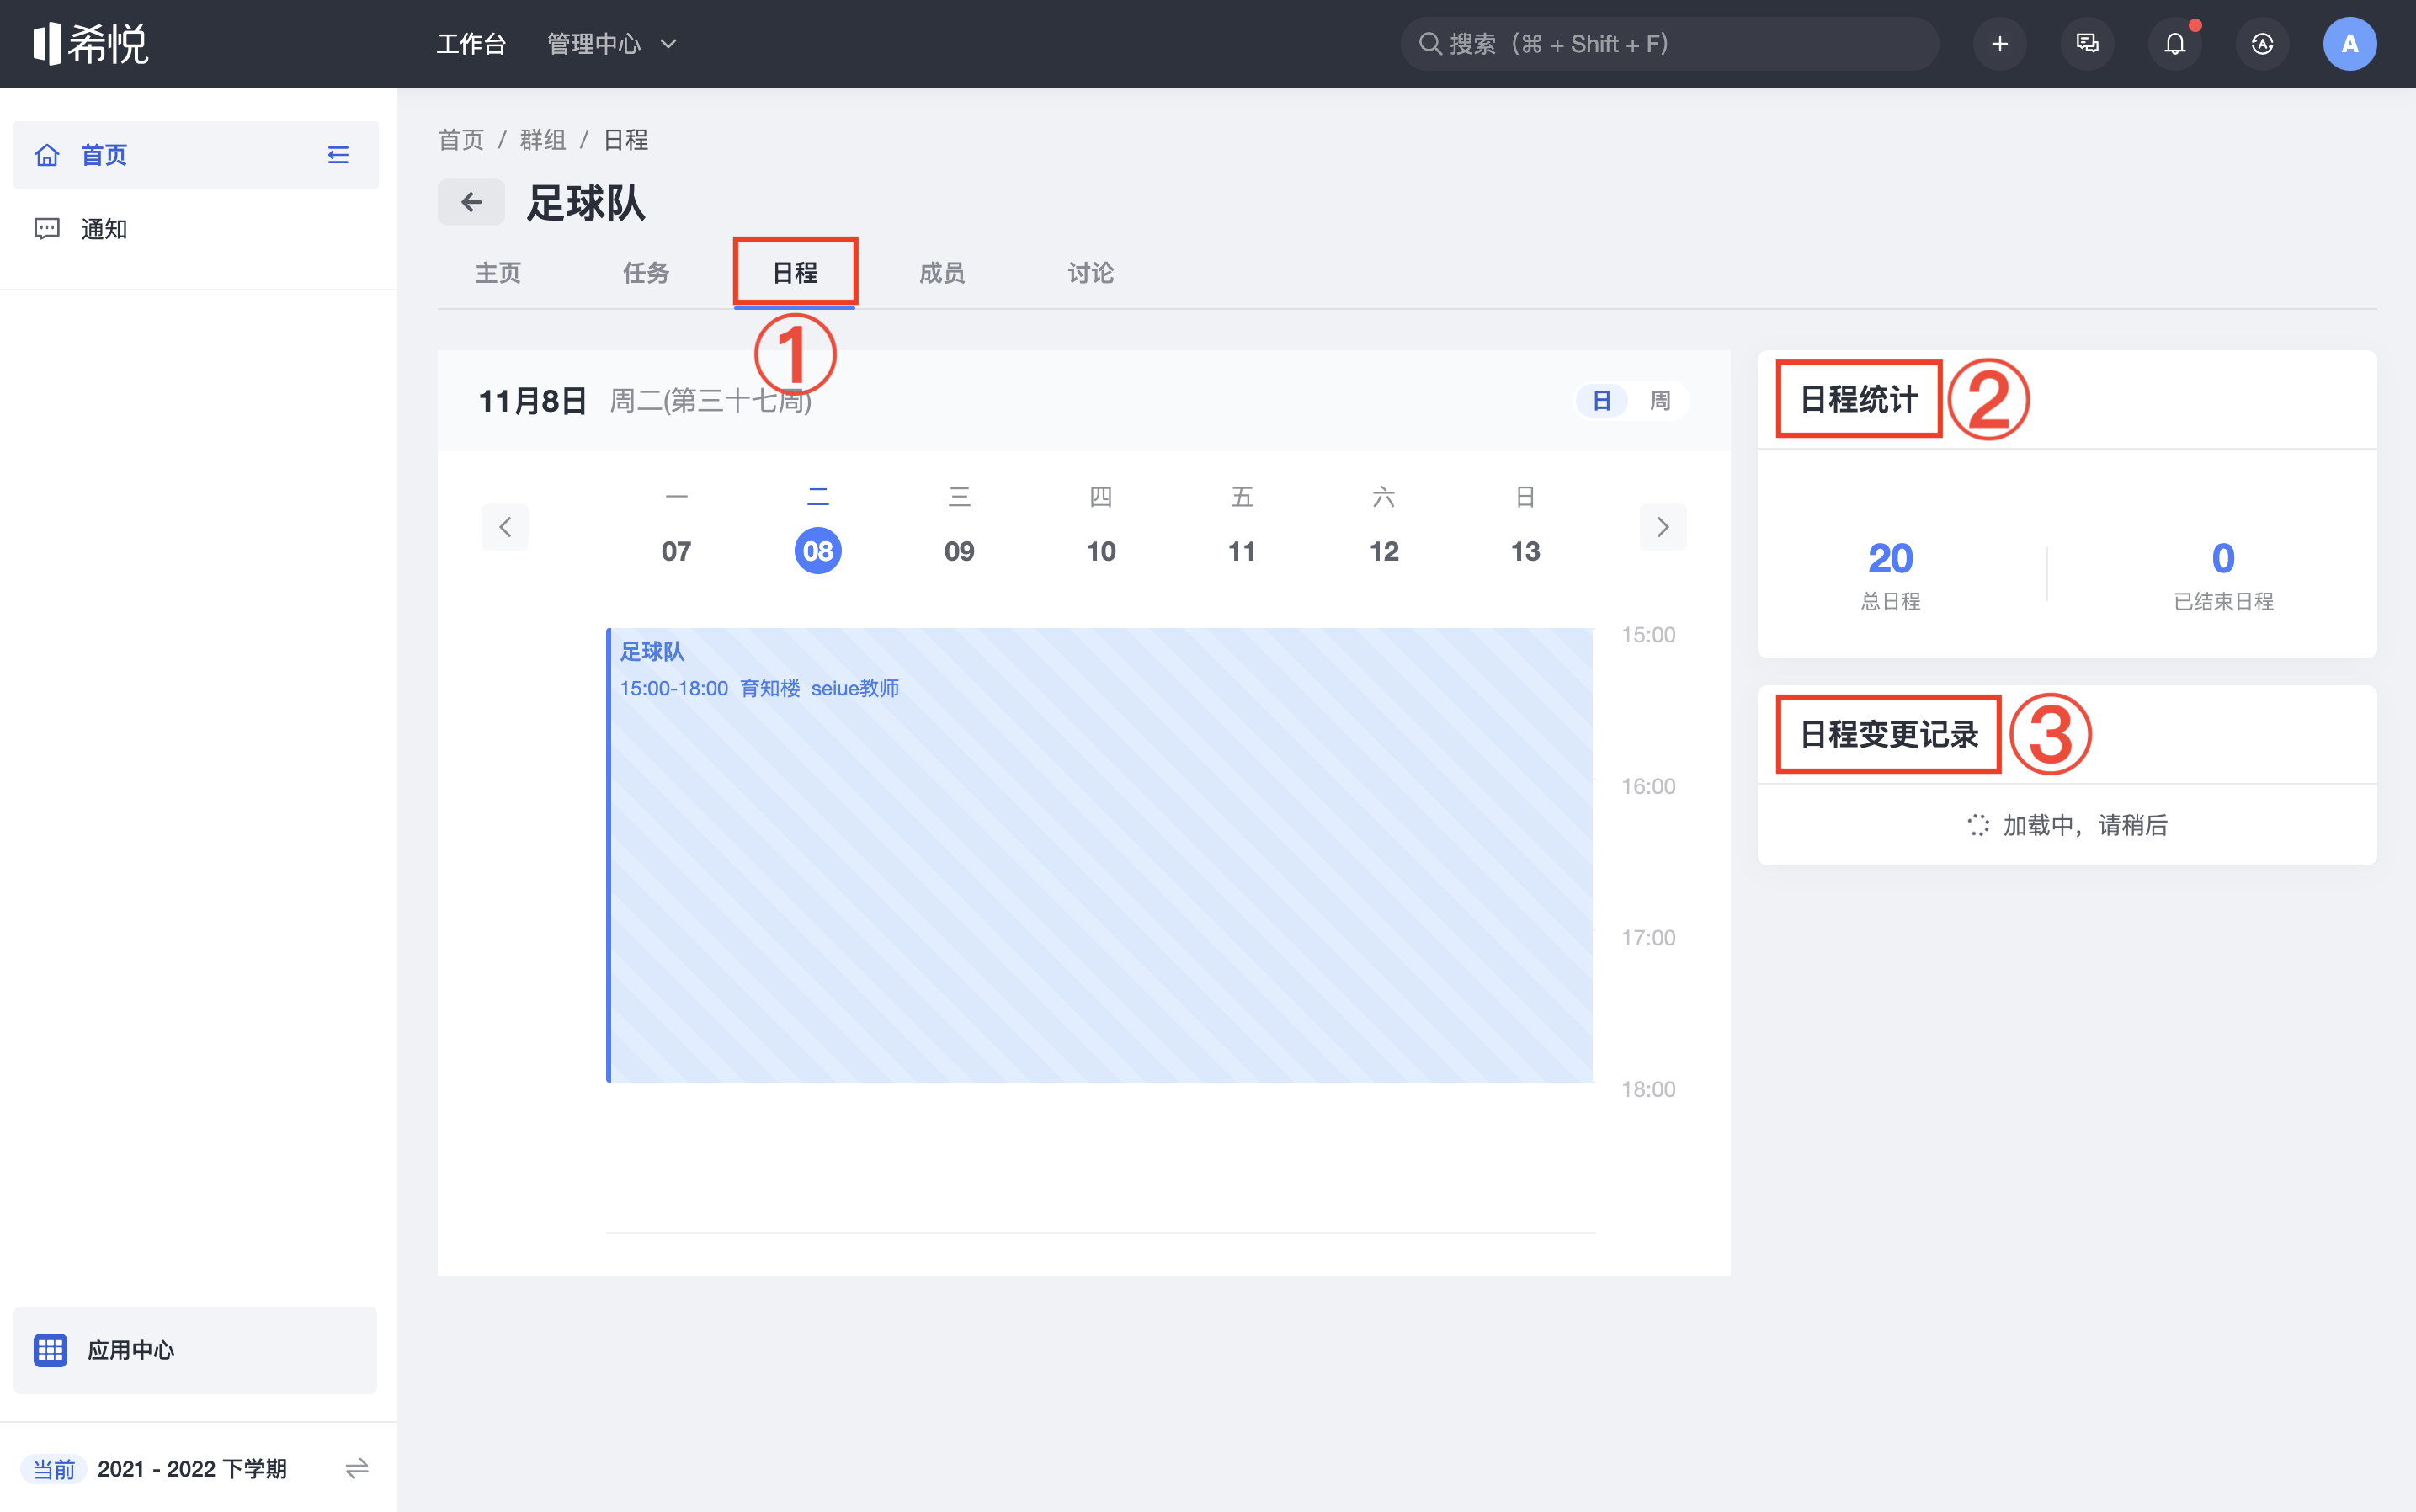Collapse the sidebar with menu-fold icon
2416x1512 pixels.
tap(338, 155)
